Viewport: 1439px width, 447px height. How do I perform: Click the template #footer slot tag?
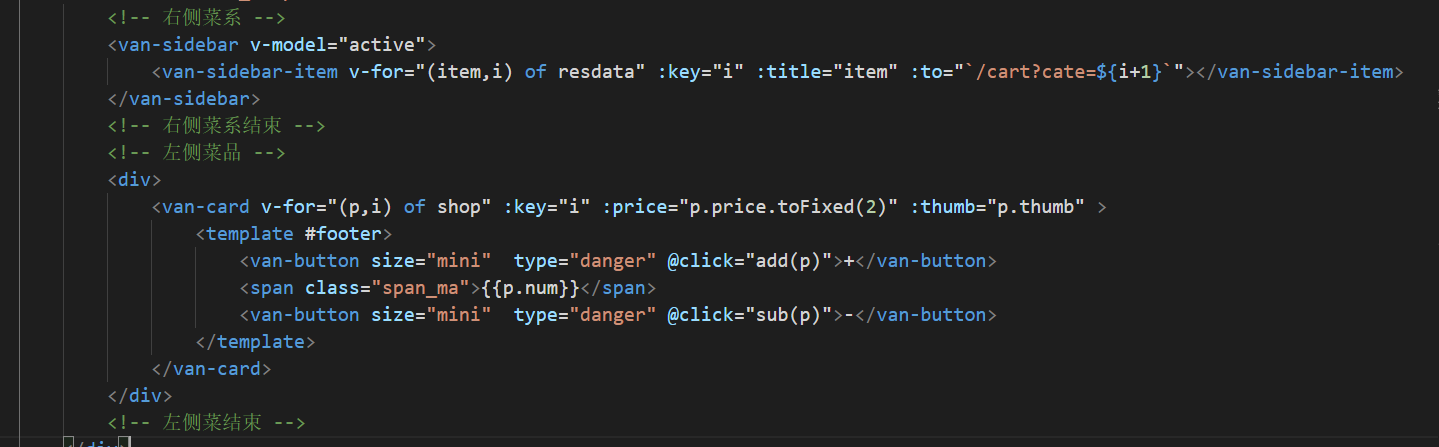(x=294, y=234)
